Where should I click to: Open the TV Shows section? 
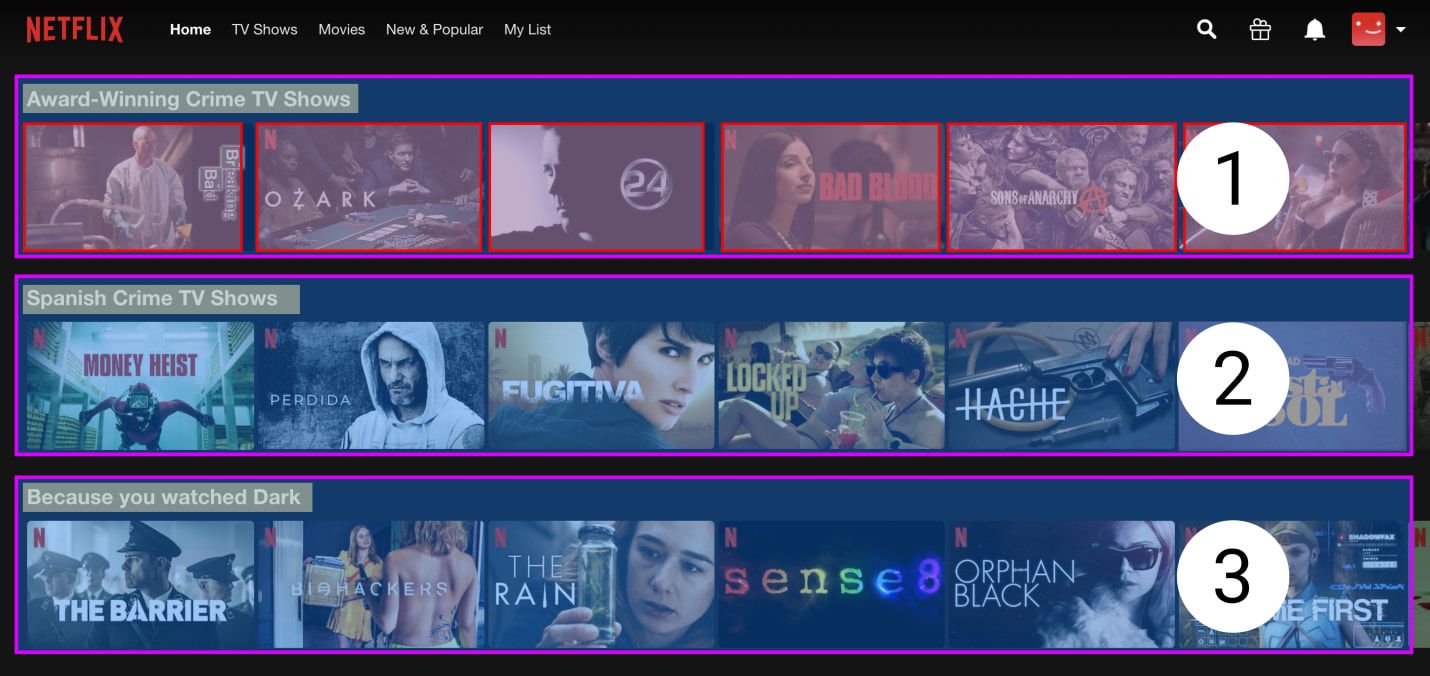point(265,30)
